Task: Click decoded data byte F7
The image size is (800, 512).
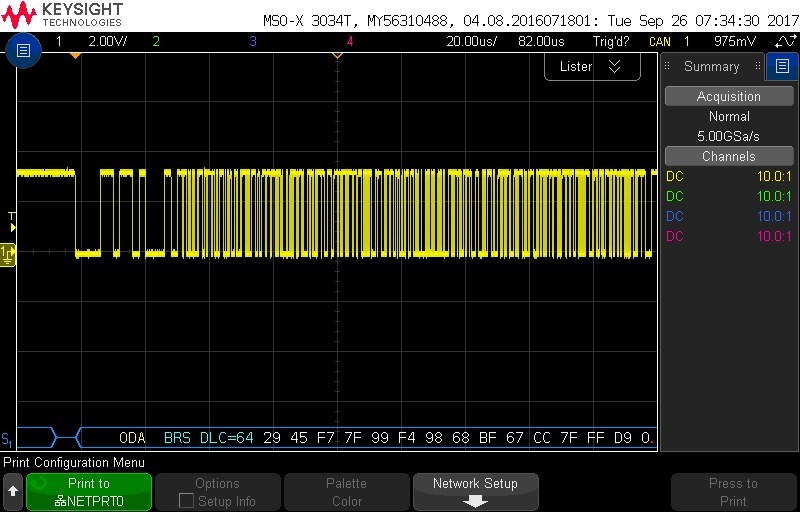Action: point(326,438)
